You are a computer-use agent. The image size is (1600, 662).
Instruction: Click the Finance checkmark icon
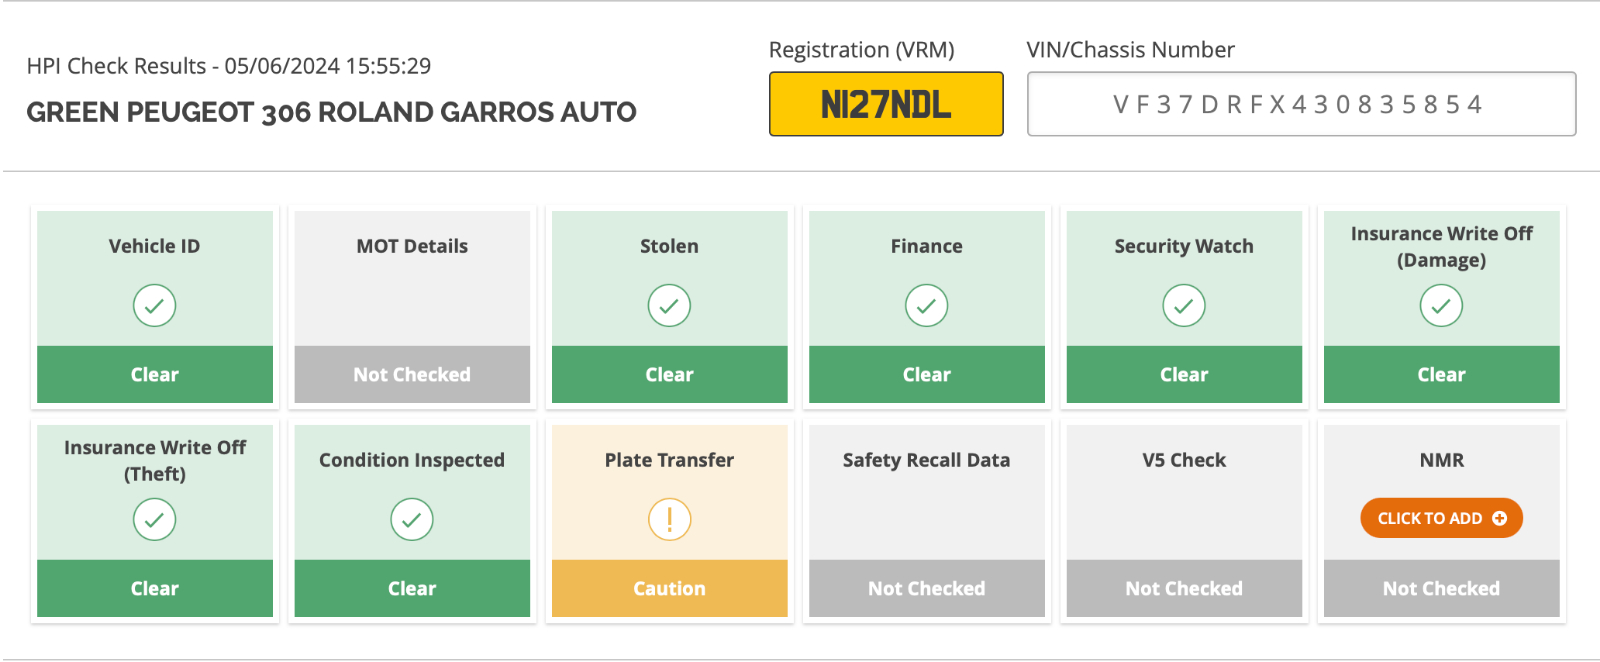click(927, 305)
